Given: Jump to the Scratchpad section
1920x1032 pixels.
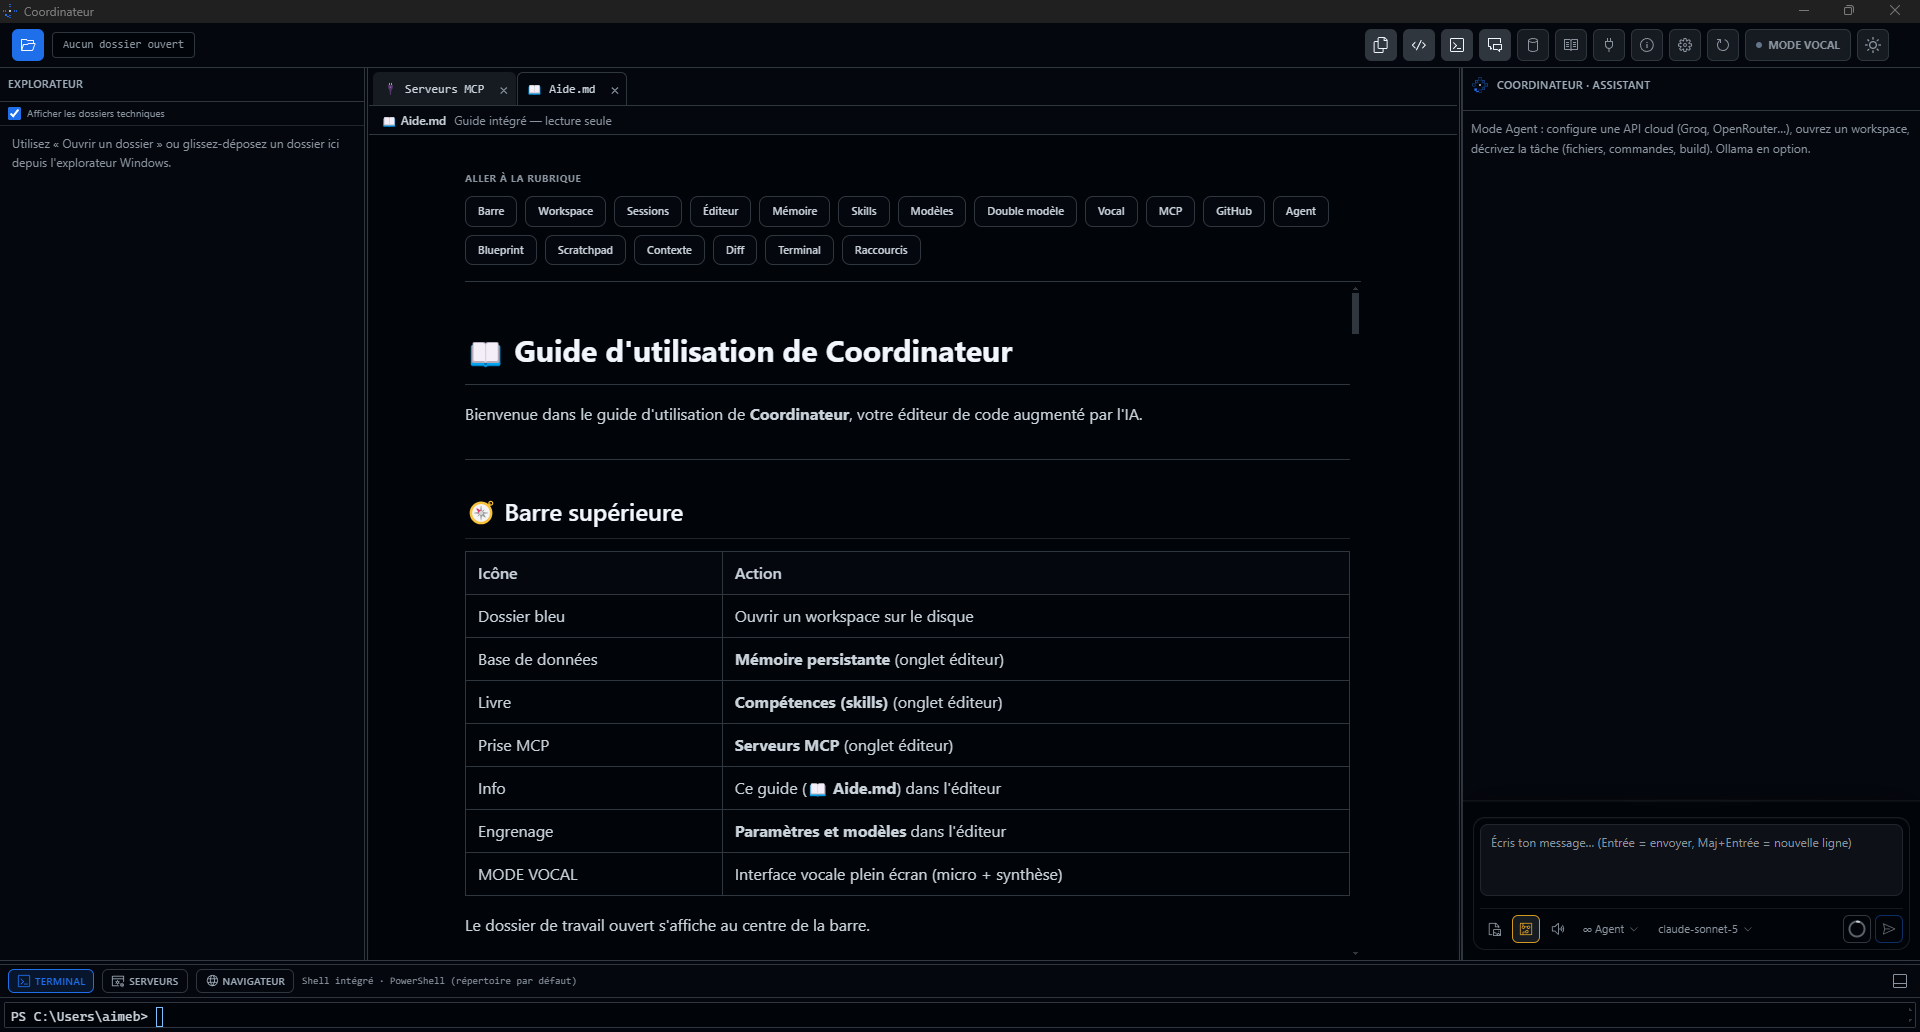Looking at the screenshot, I should click(585, 250).
